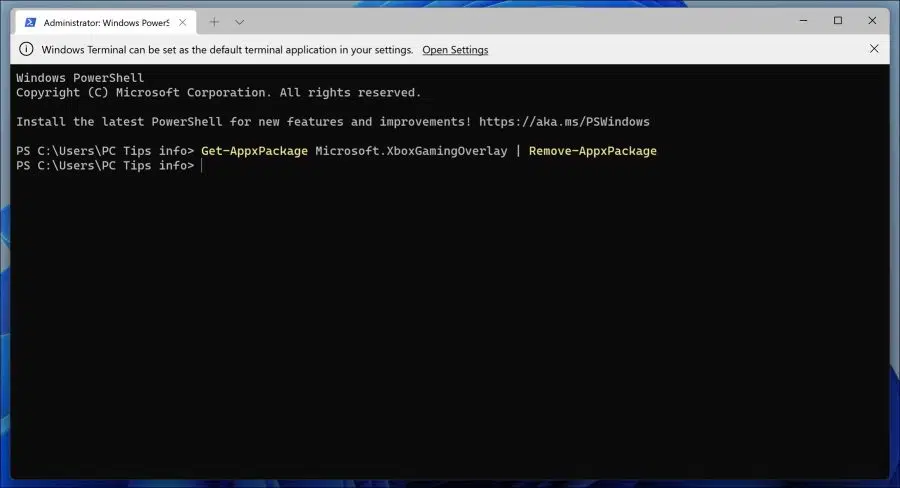Click the info icon in notification bar
Screen dimensions: 900x488
[x=26, y=49]
